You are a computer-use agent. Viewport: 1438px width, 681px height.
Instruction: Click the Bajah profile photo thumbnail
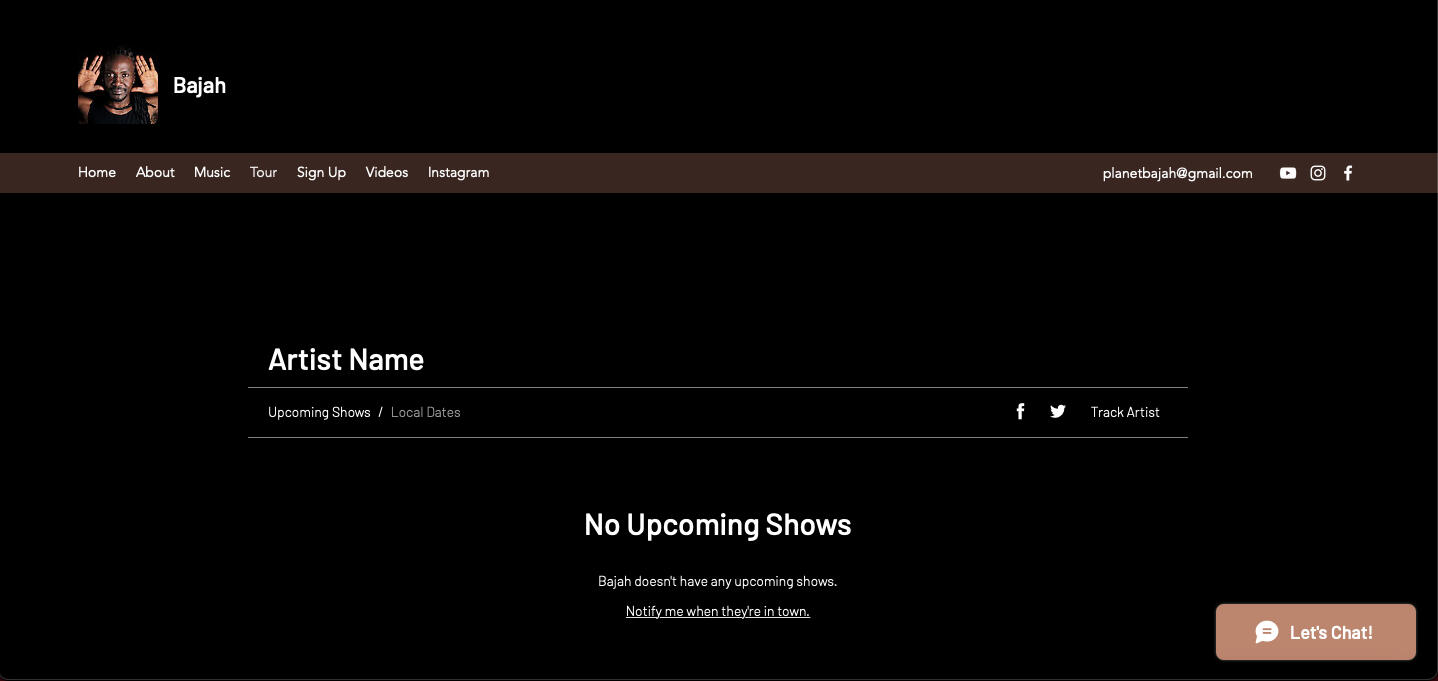[x=118, y=86]
